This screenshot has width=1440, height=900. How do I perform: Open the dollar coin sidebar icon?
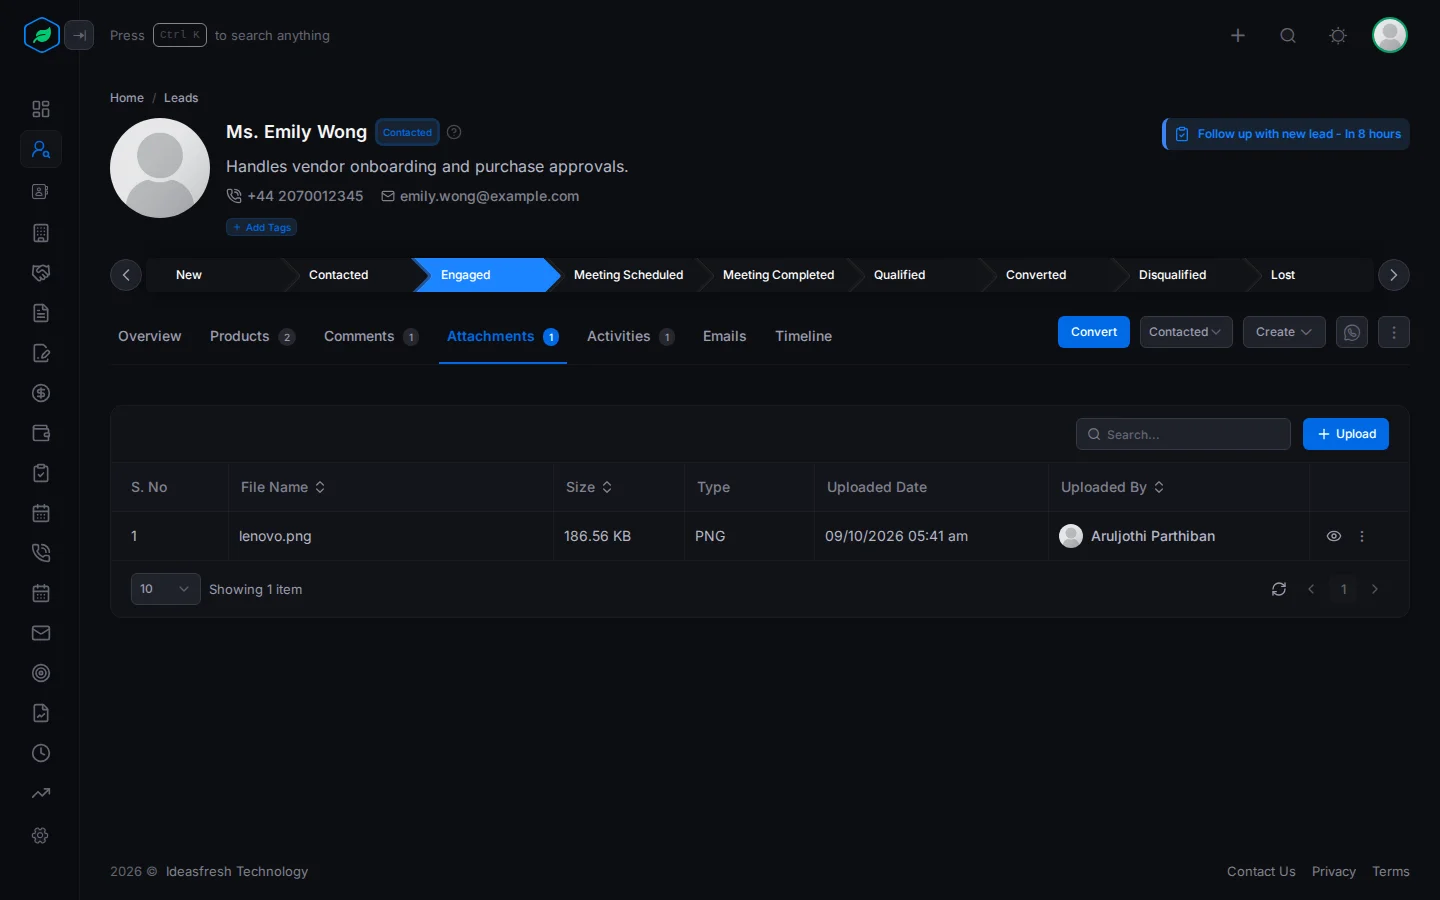pos(41,393)
